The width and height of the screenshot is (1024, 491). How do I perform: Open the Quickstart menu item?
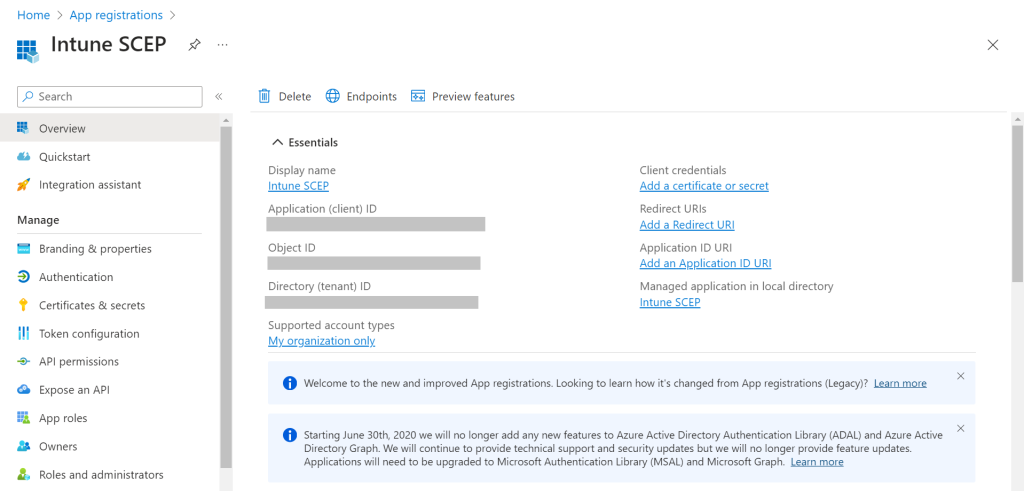[x=110, y=157]
